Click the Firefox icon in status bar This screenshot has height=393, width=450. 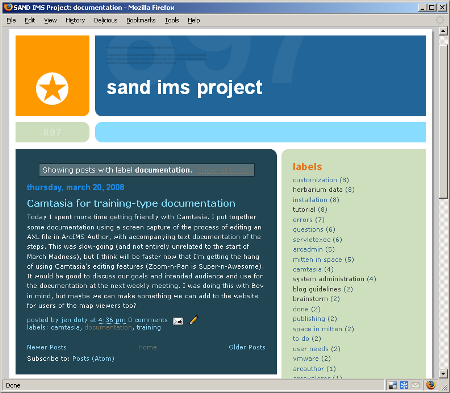coord(431,385)
